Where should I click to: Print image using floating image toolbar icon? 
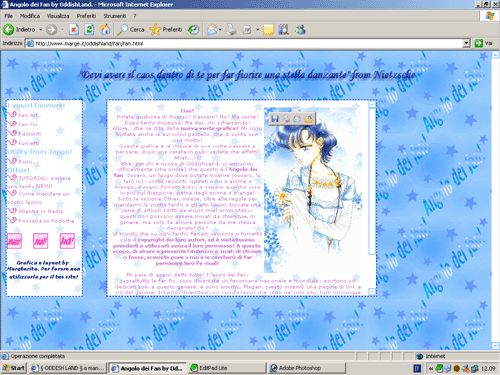pyautogui.click(x=286, y=119)
